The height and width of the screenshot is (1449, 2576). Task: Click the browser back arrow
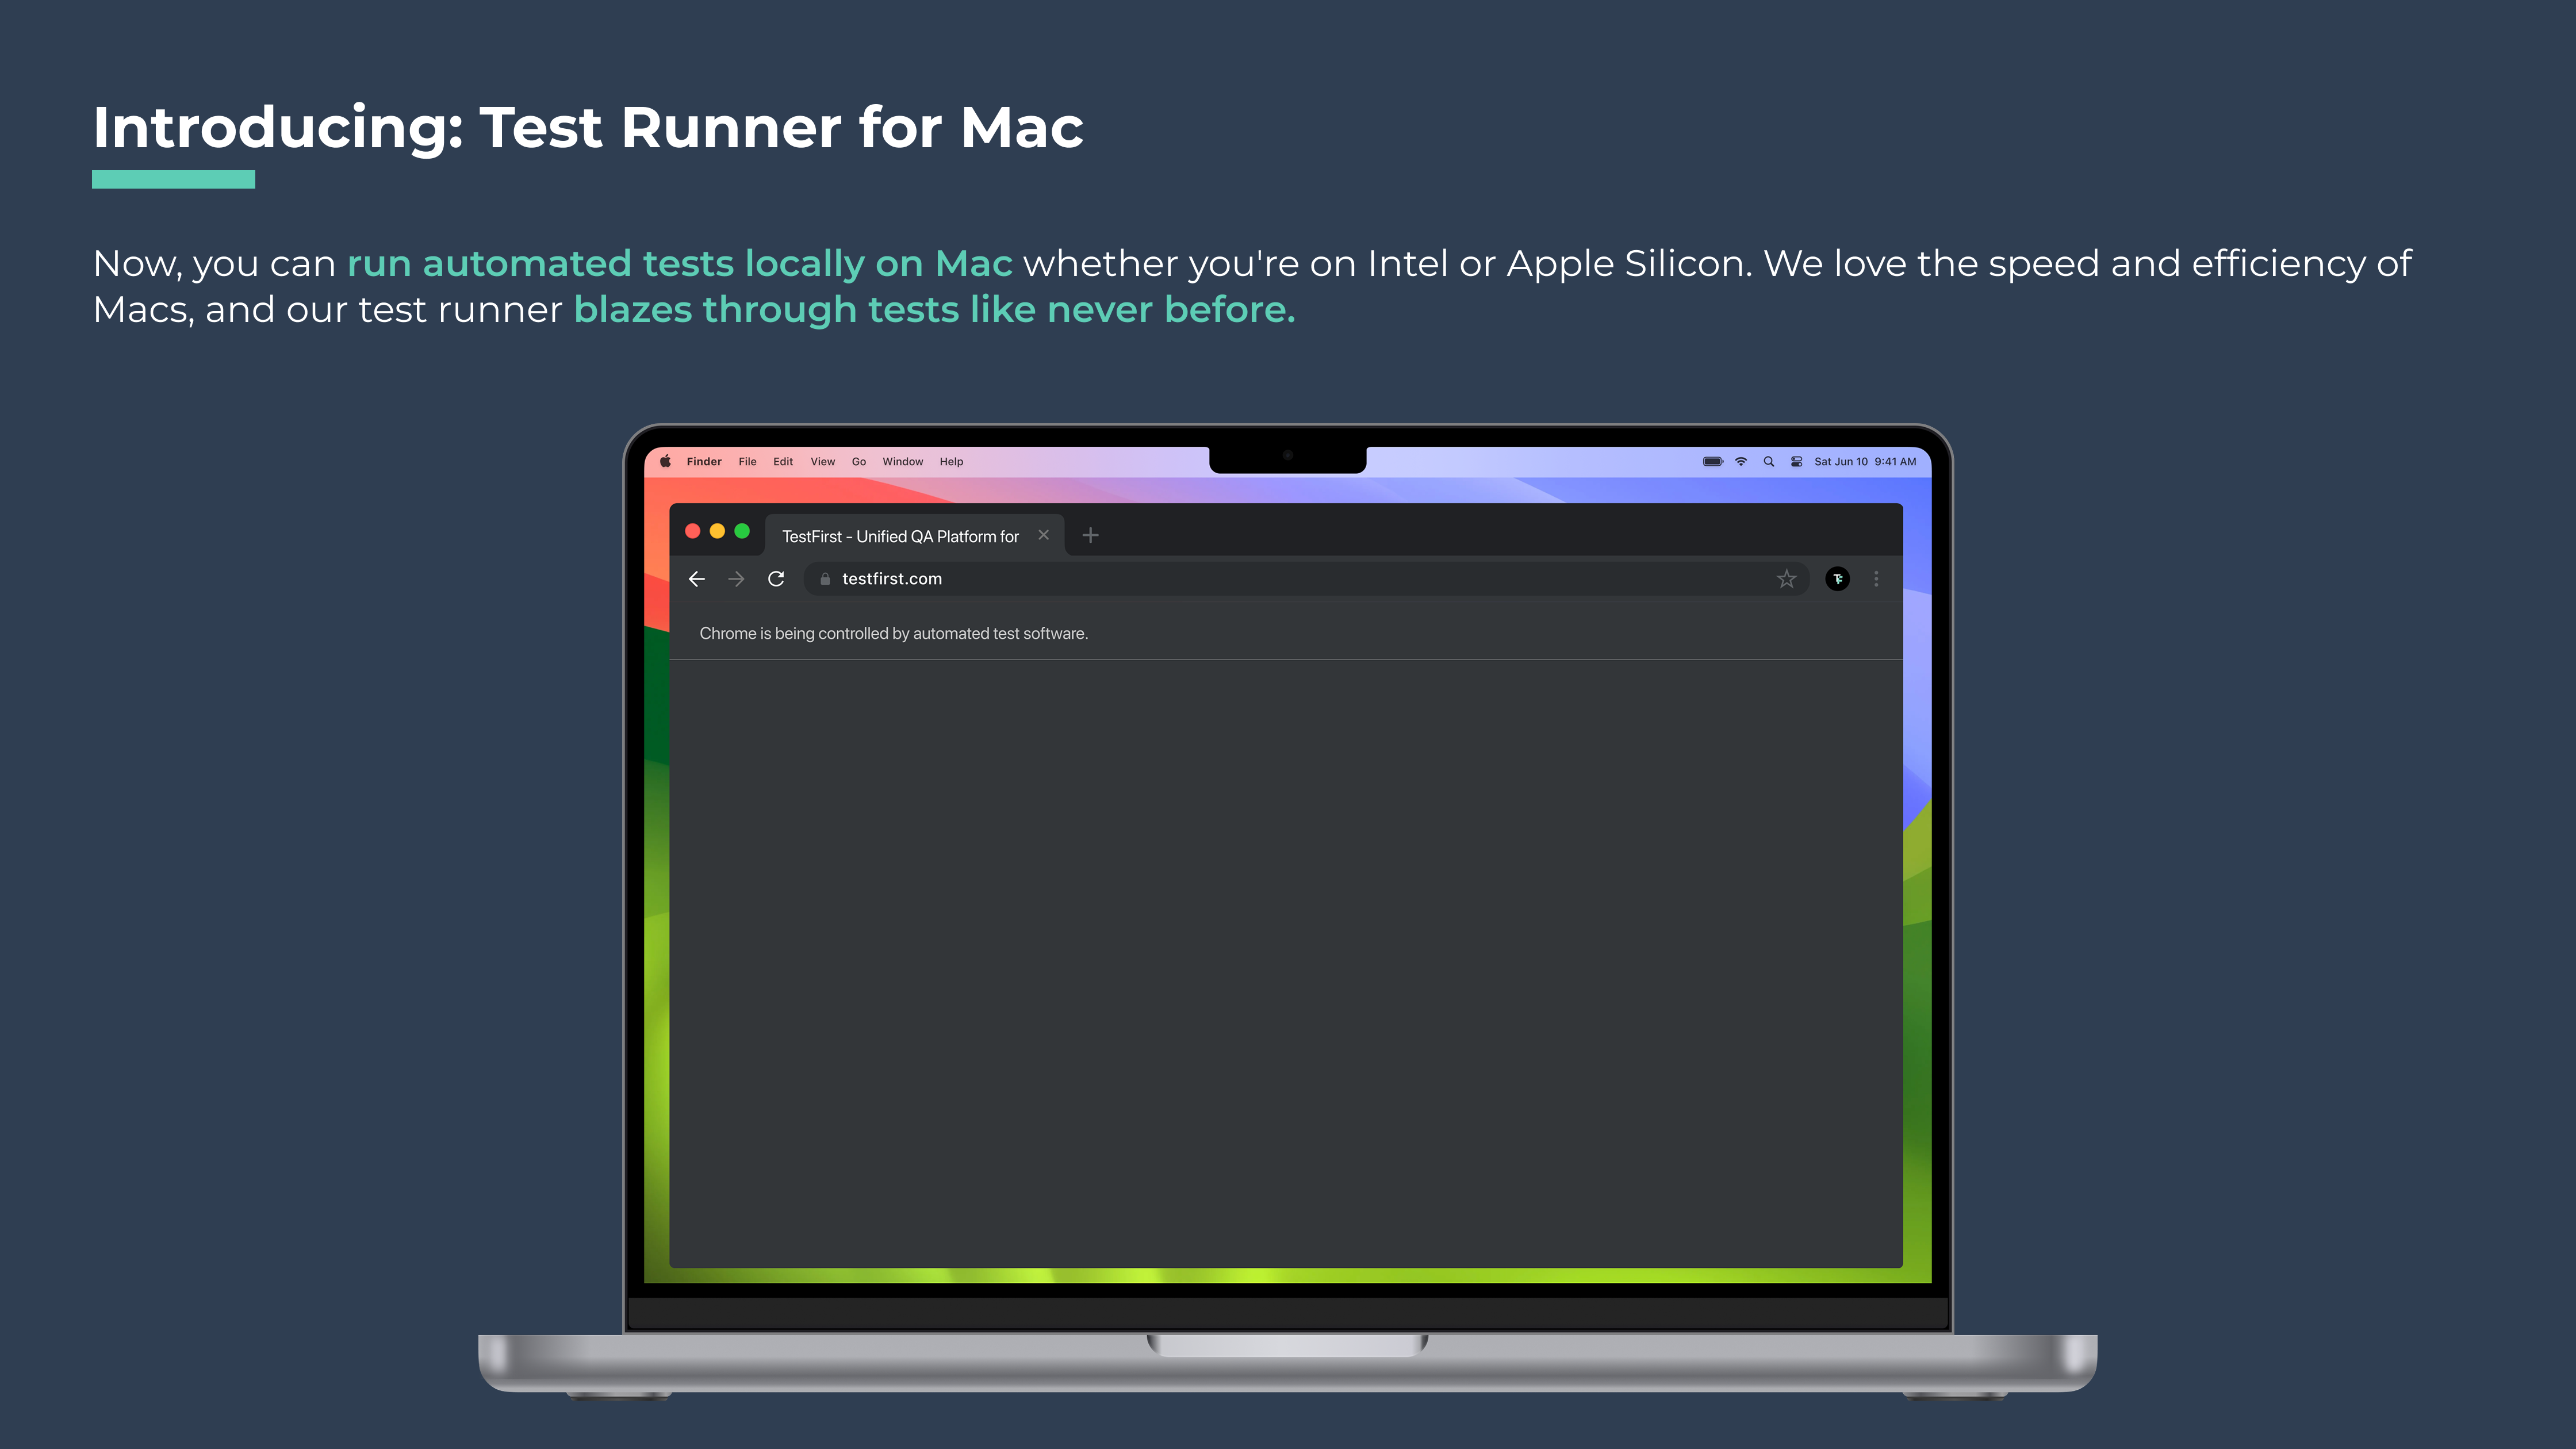pos(697,579)
